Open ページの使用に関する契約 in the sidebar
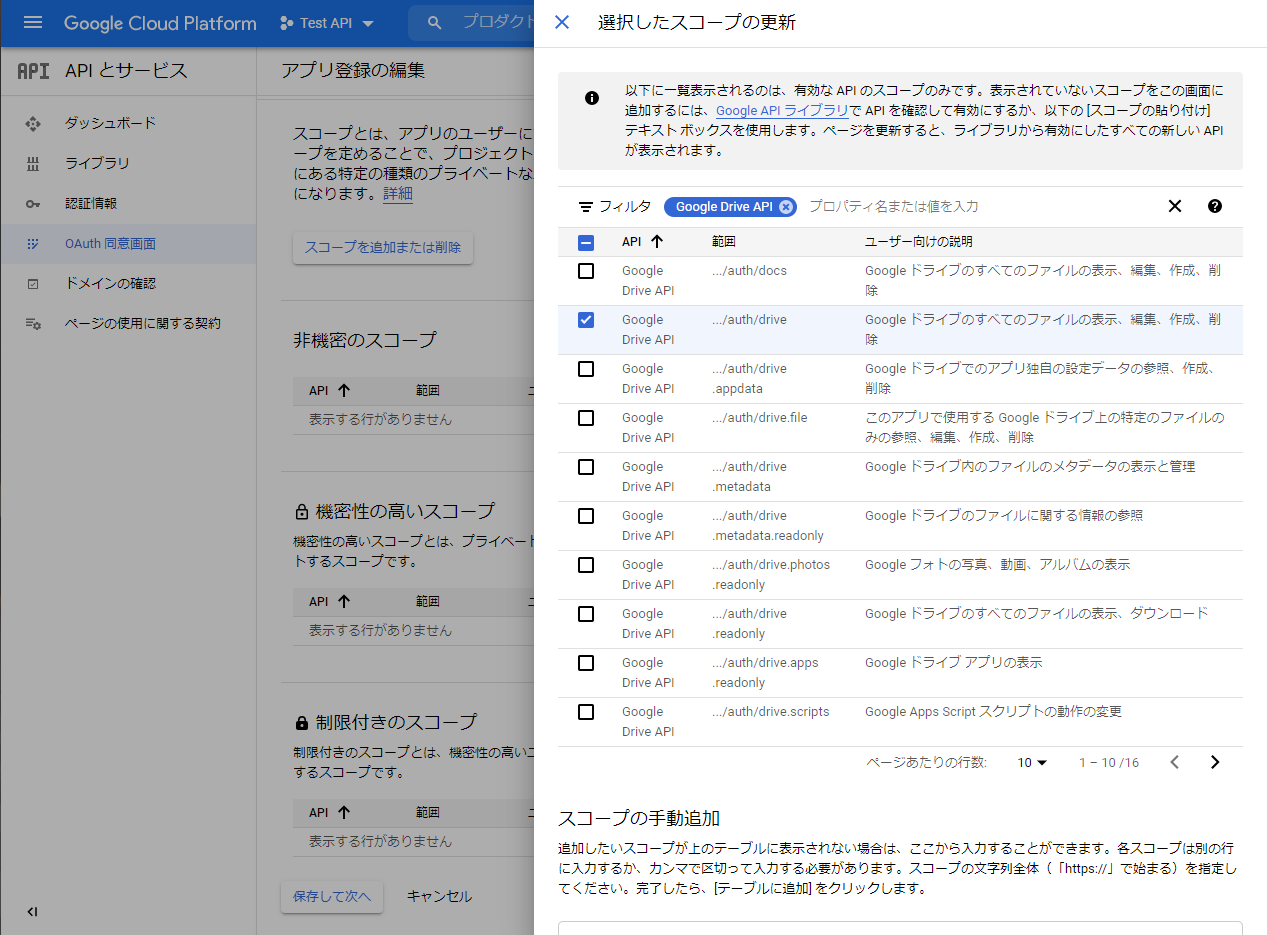Screen dimensions: 1267x935 (x=128, y=324)
